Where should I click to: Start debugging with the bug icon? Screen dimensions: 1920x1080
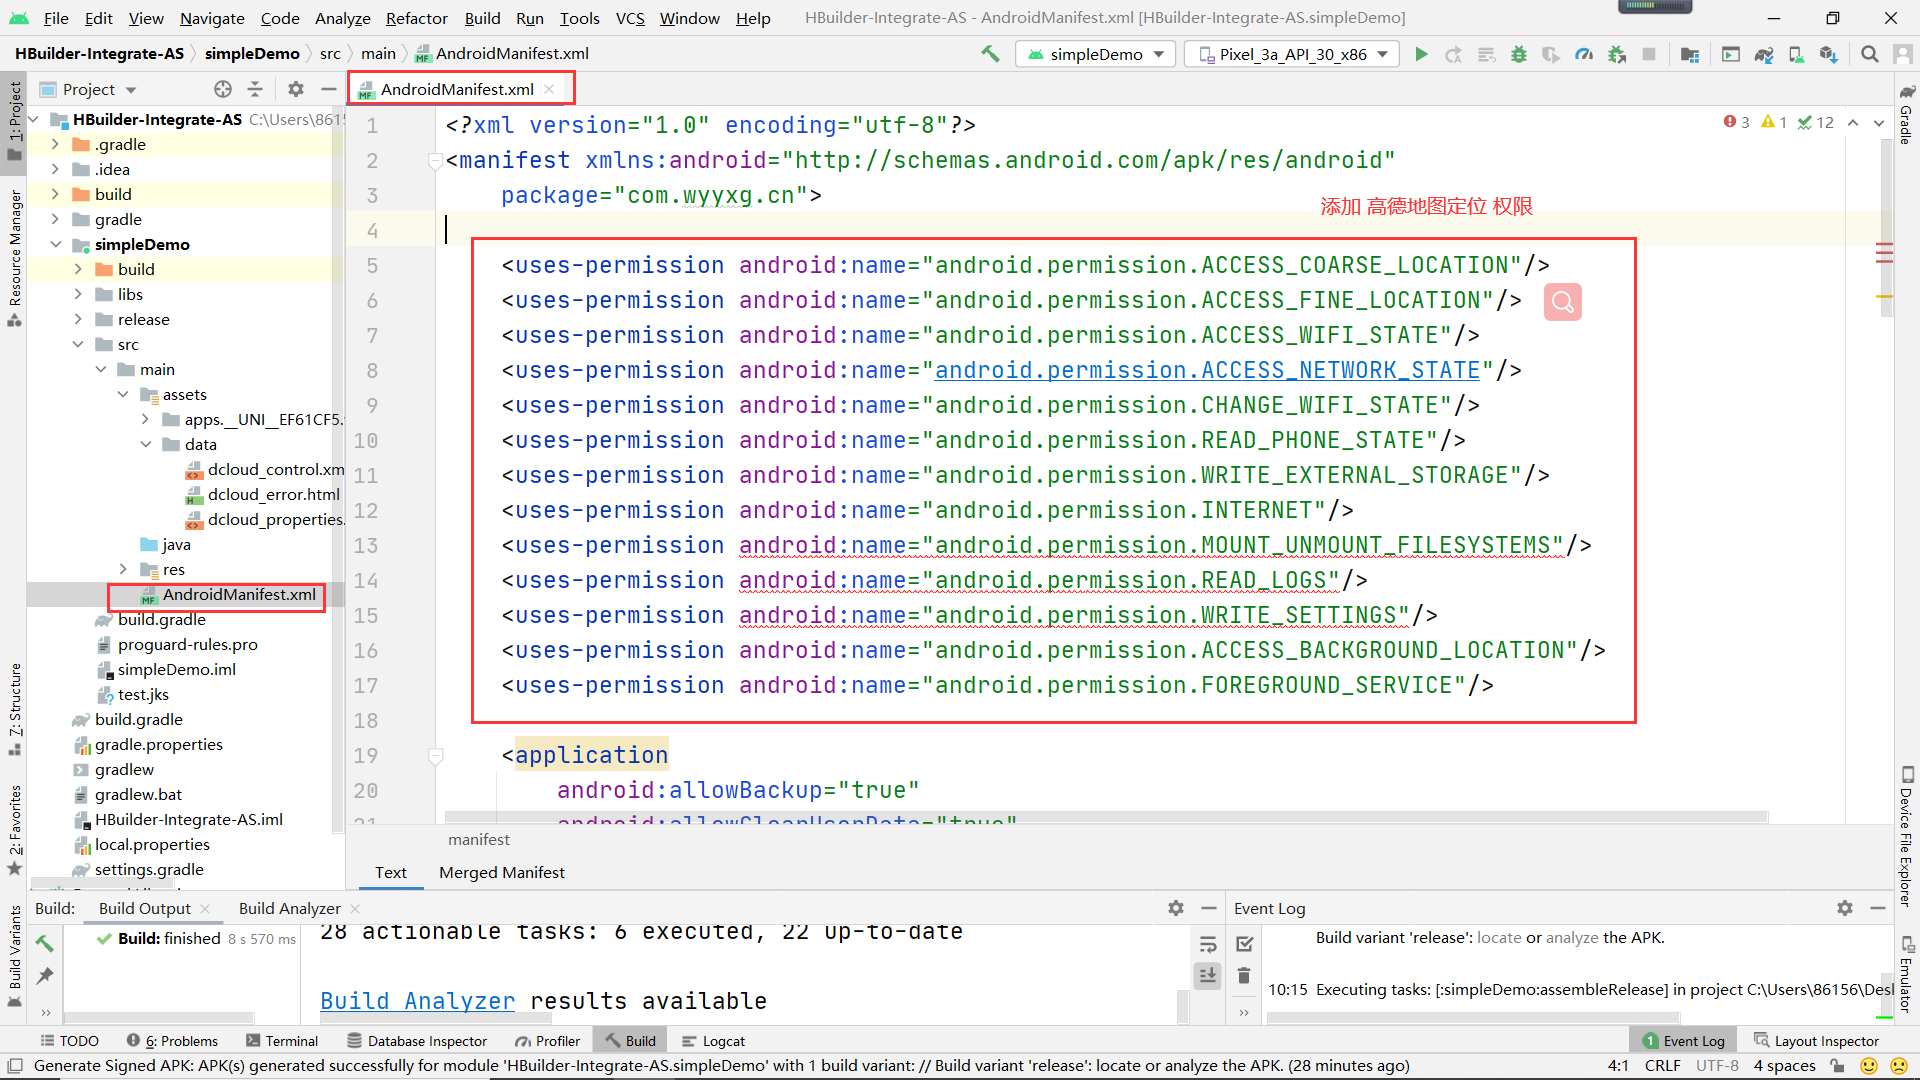tap(1518, 54)
